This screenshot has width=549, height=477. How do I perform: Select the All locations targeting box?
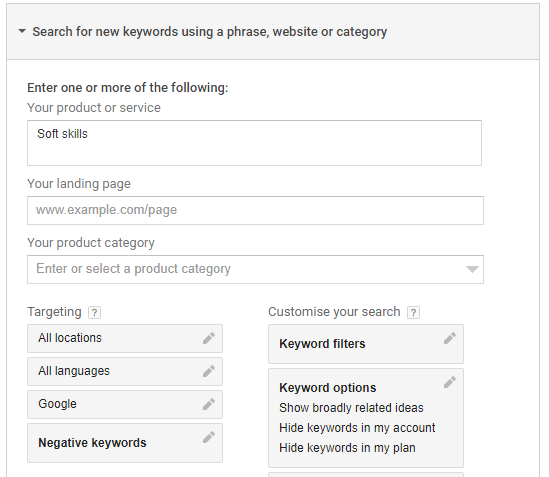pyautogui.click(x=125, y=338)
